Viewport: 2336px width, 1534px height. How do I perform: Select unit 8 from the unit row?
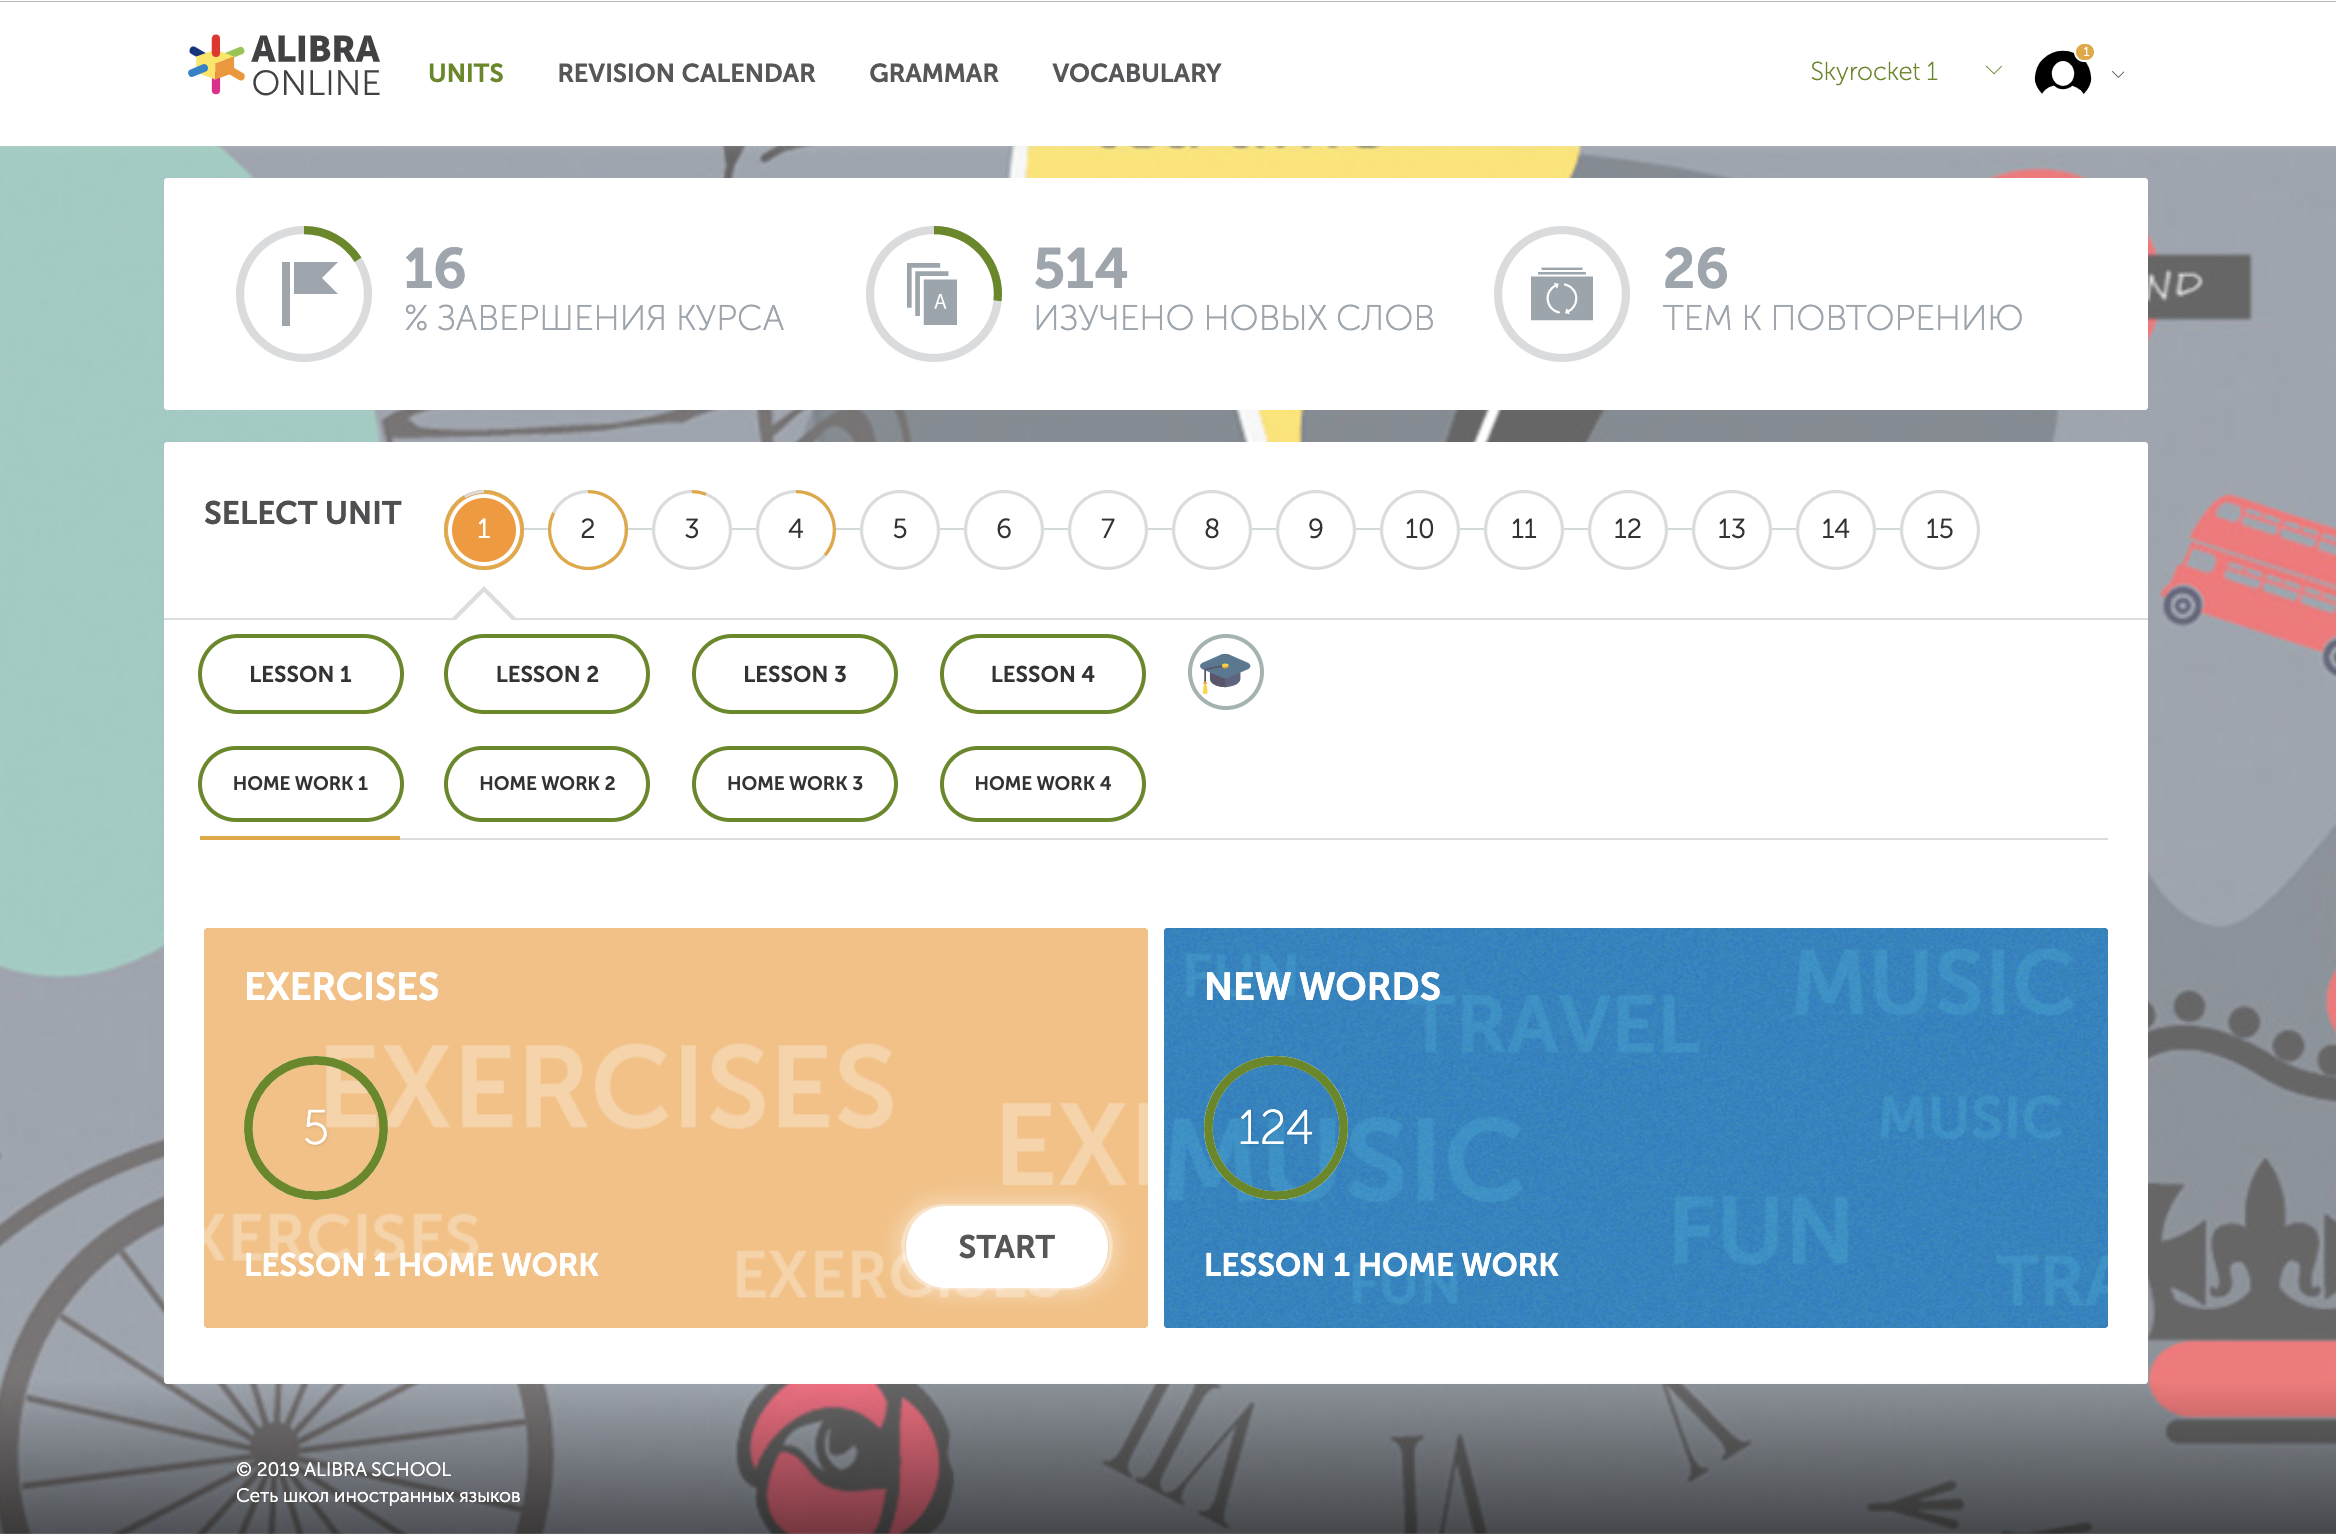(x=1211, y=529)
